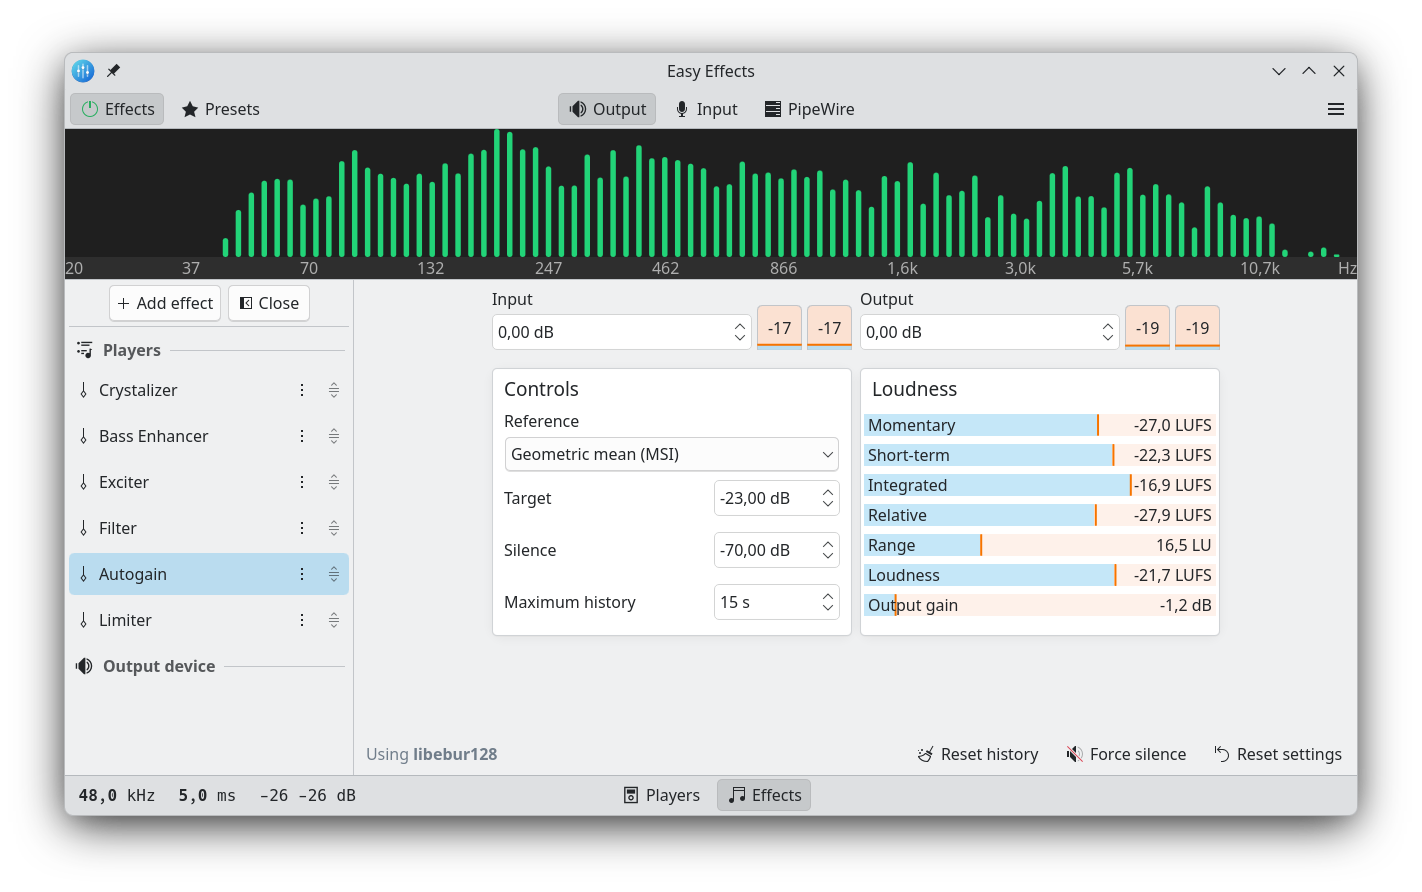Viewport: 1422px width, 892px height.
Task: Expand the Reference Geometric mean dropdown
Action: (671, 454)
